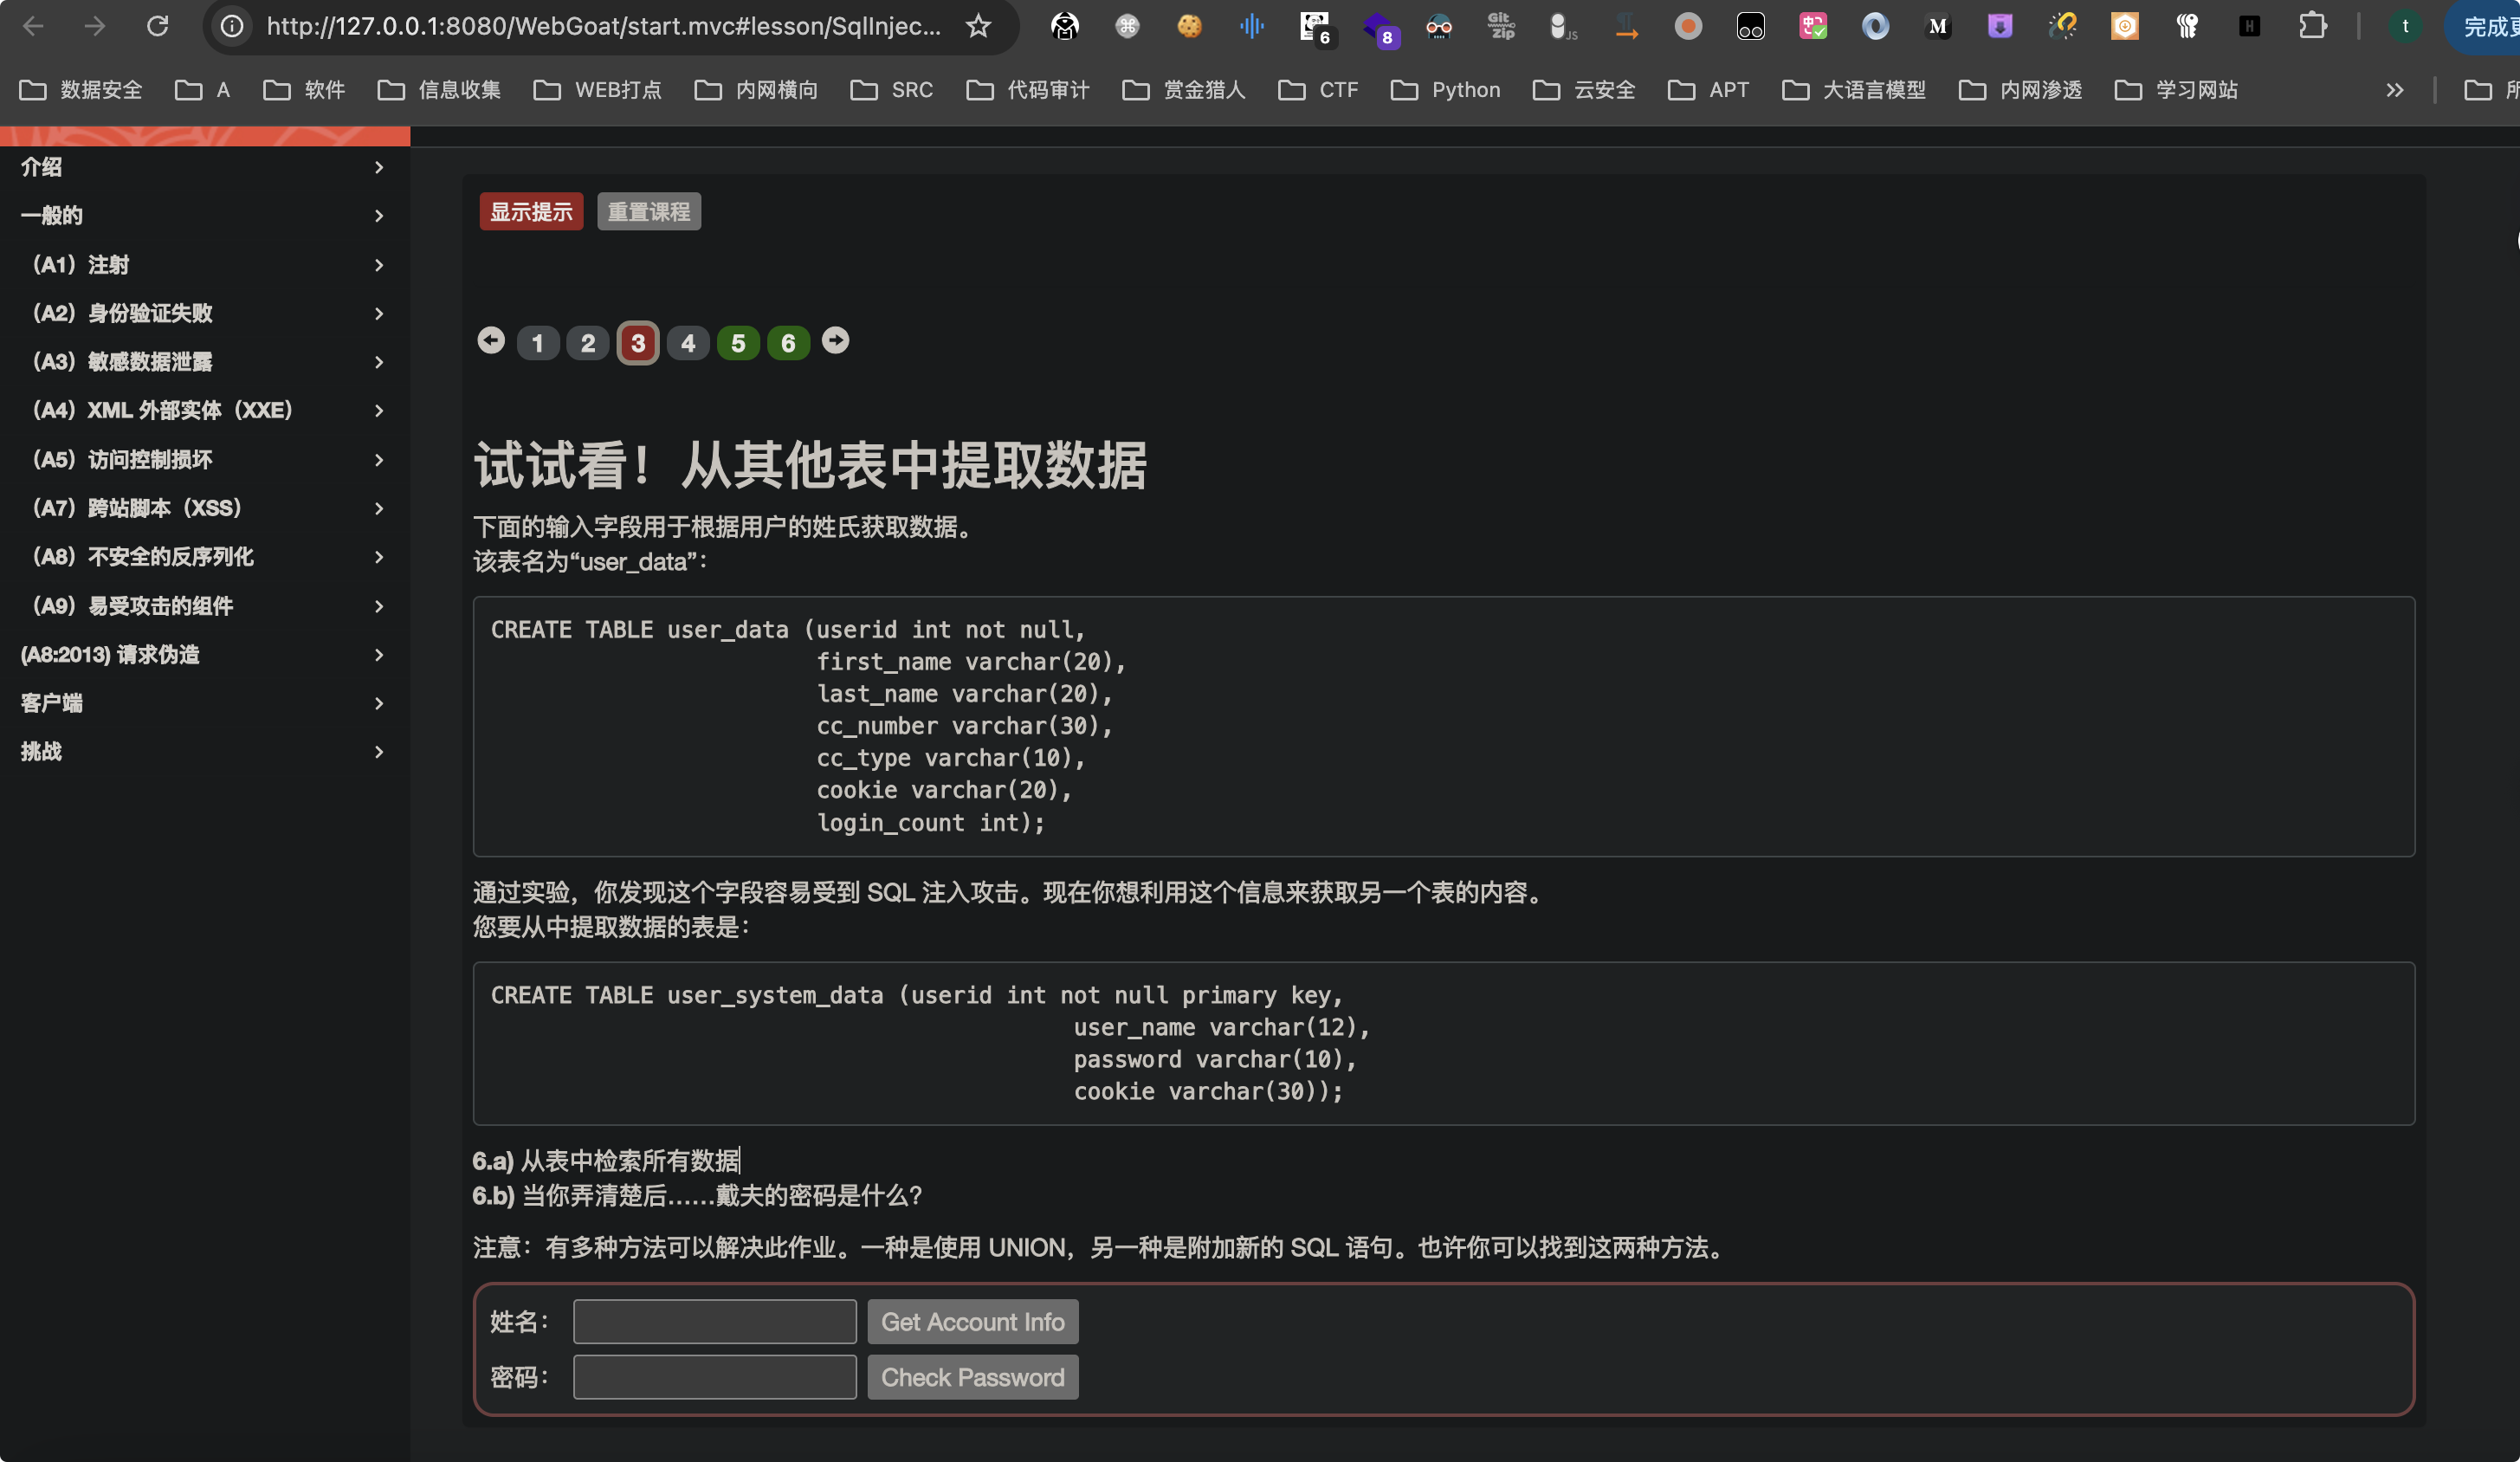Open the purple download-shield extension

pyautogui.click(x=2000, y=26)
